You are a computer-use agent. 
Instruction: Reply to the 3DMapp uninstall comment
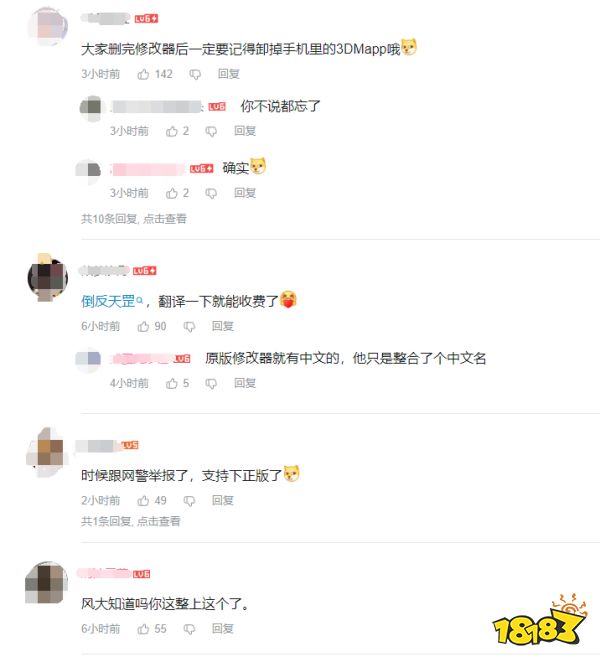tap(228, 74)
